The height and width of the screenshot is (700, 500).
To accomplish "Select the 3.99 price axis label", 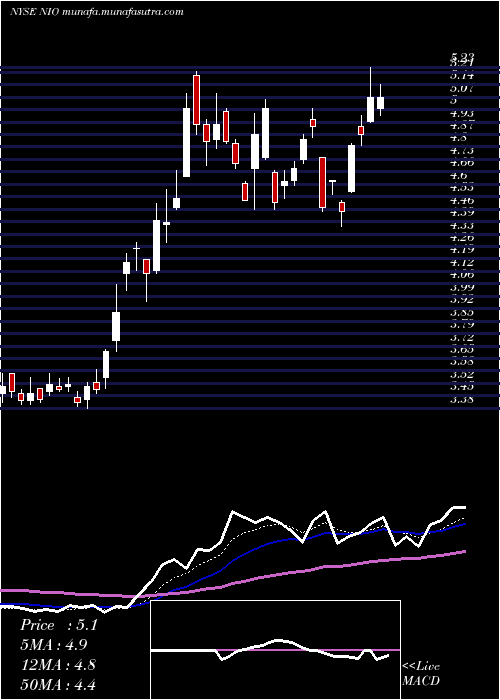I will pos(462,288).
